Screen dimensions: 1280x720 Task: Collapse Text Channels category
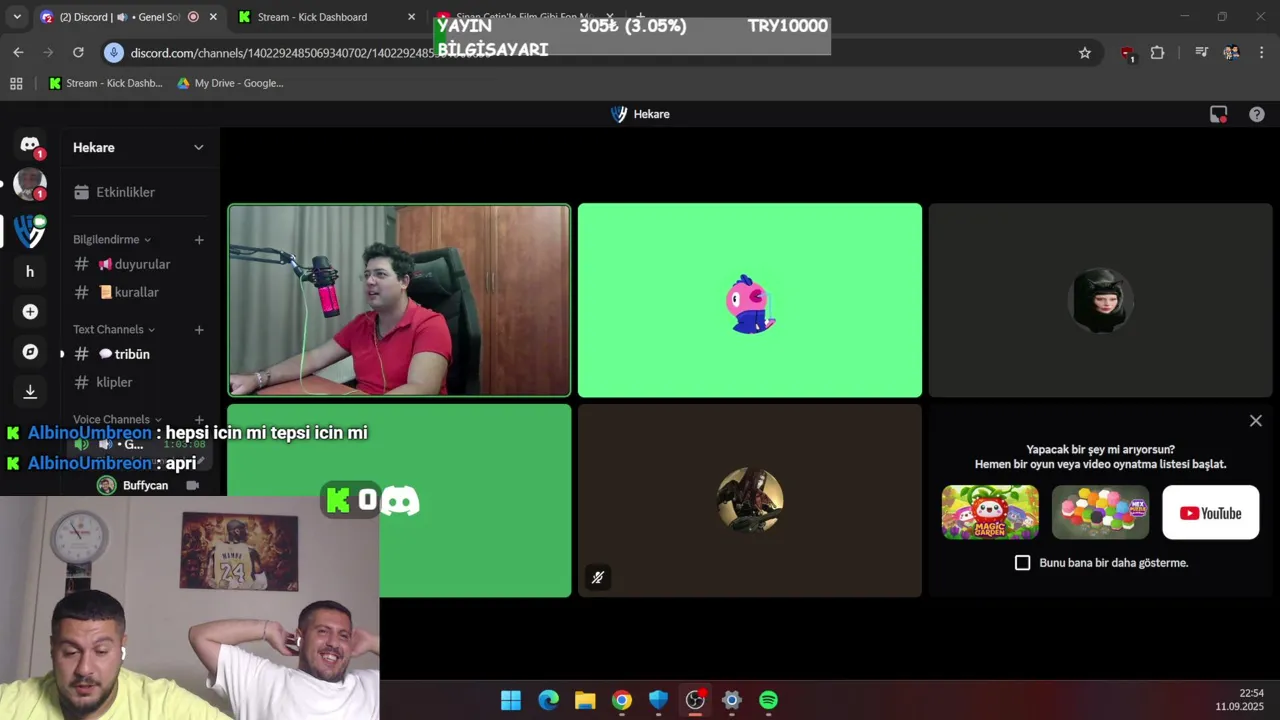tap(114, 330)
